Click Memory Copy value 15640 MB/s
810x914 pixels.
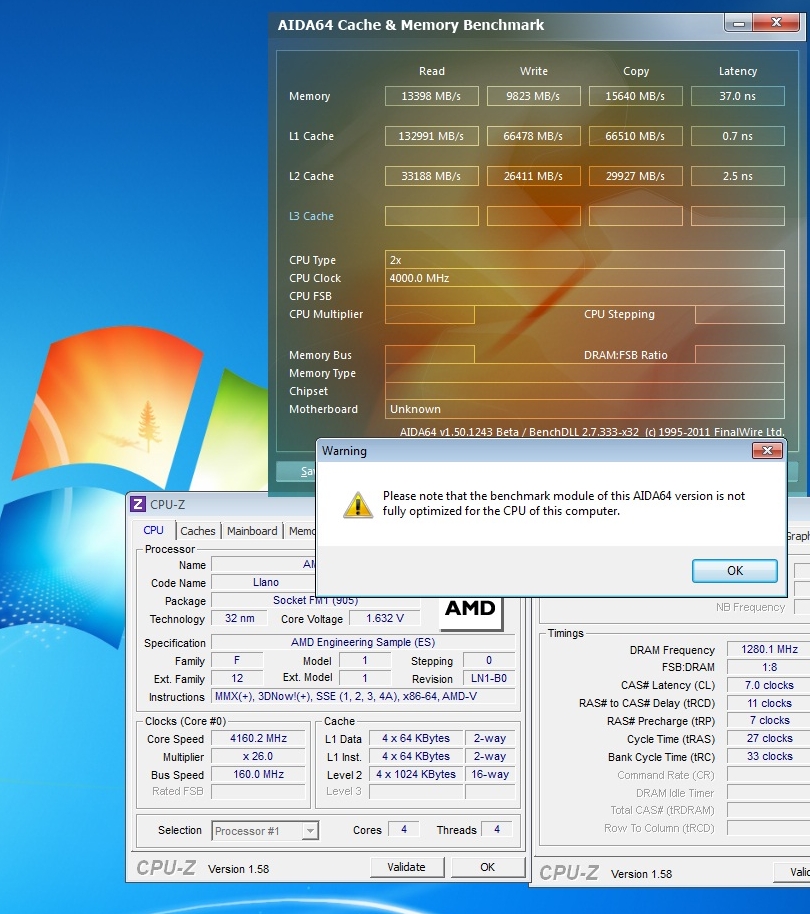coord(635,96)
